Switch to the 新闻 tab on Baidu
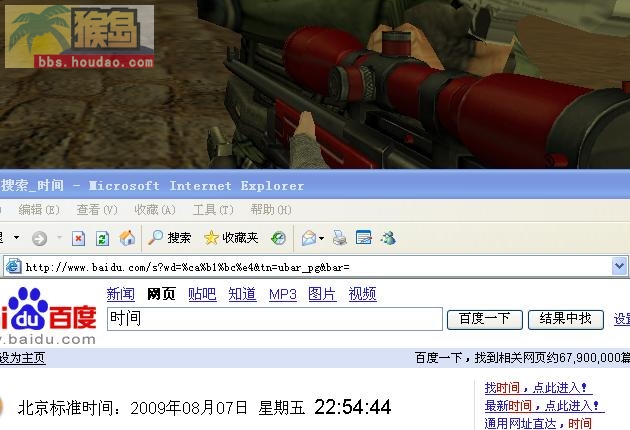This screenshot has width=630, height=430. coord(121,294)
